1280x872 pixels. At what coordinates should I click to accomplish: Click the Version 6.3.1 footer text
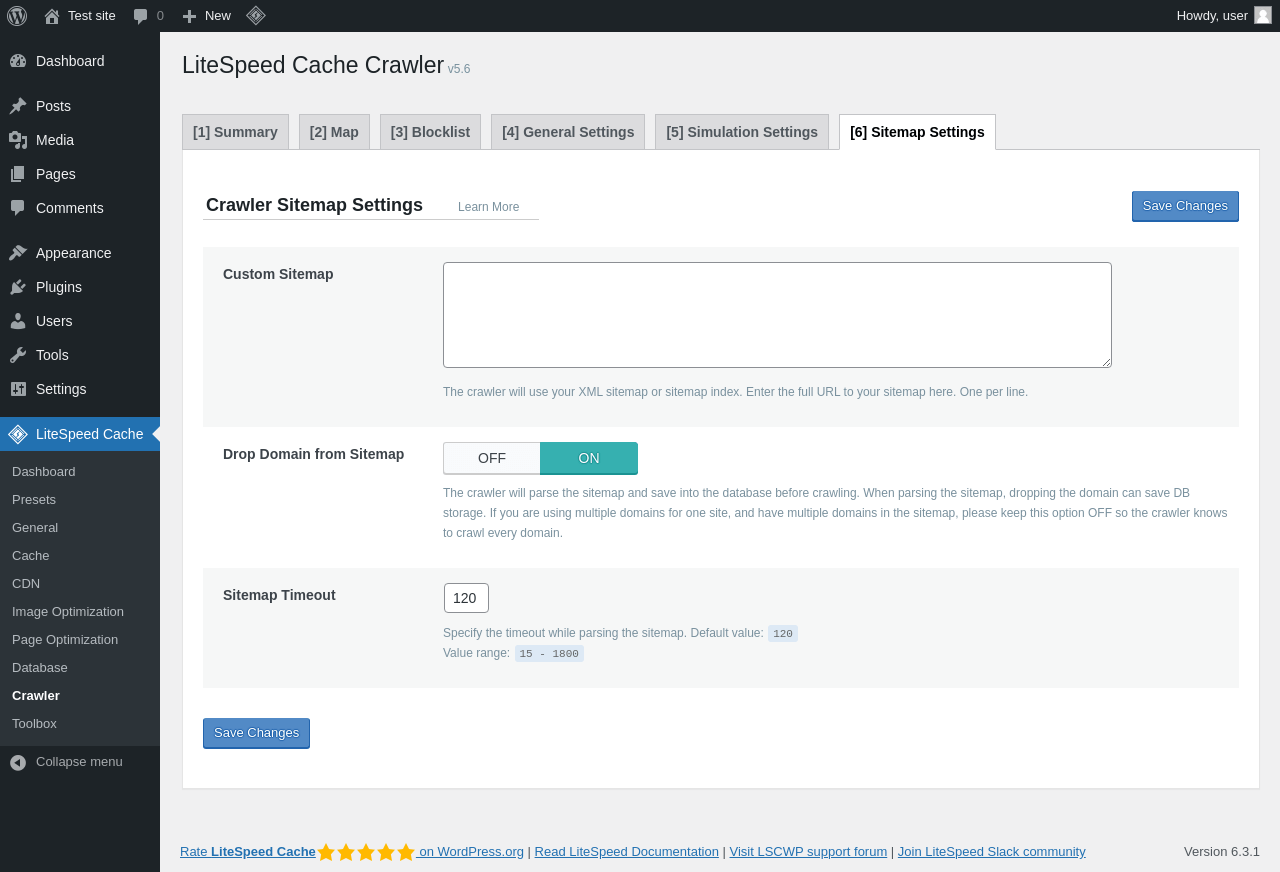1222,852
